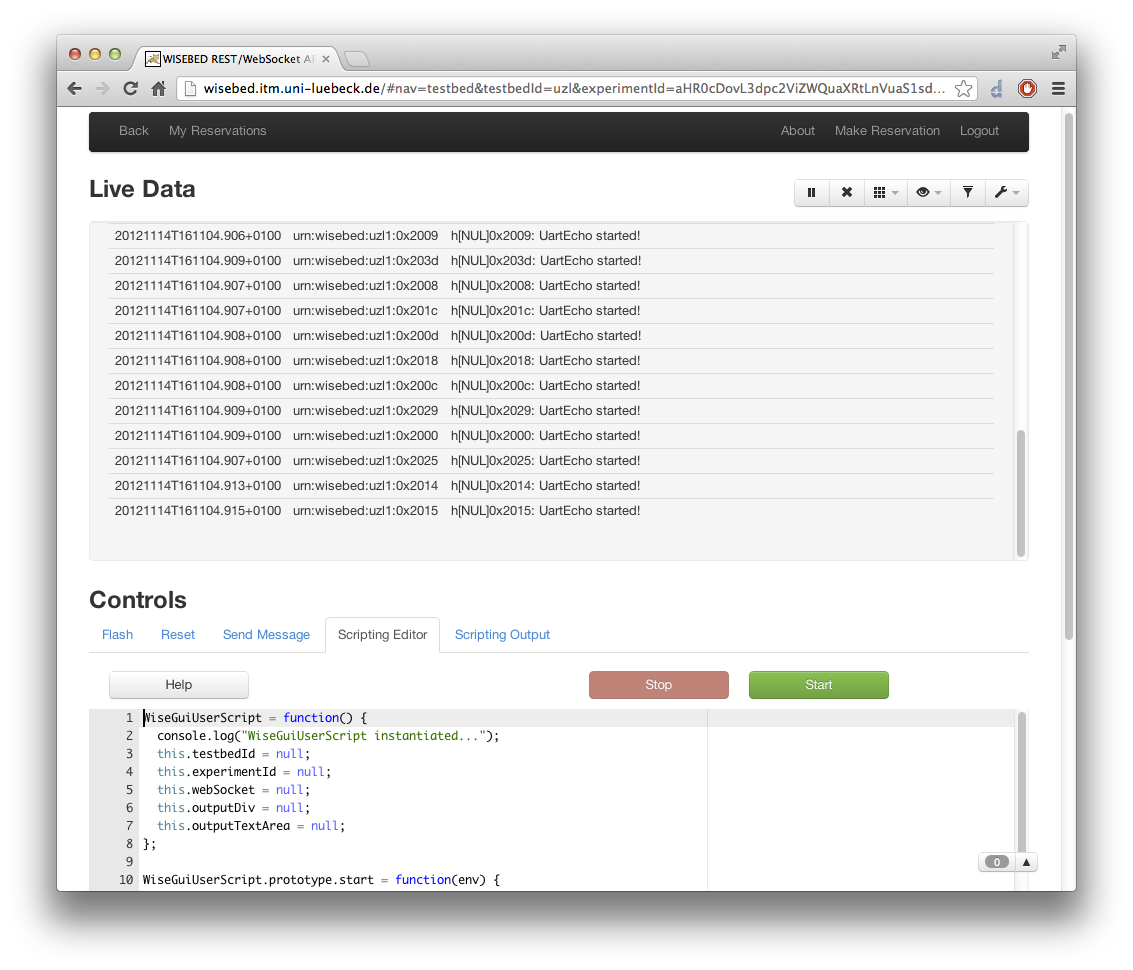The image size is (1133, 970).
Task: Expand the wrench settings dropdown
Action: click(x=1006, y=193)
